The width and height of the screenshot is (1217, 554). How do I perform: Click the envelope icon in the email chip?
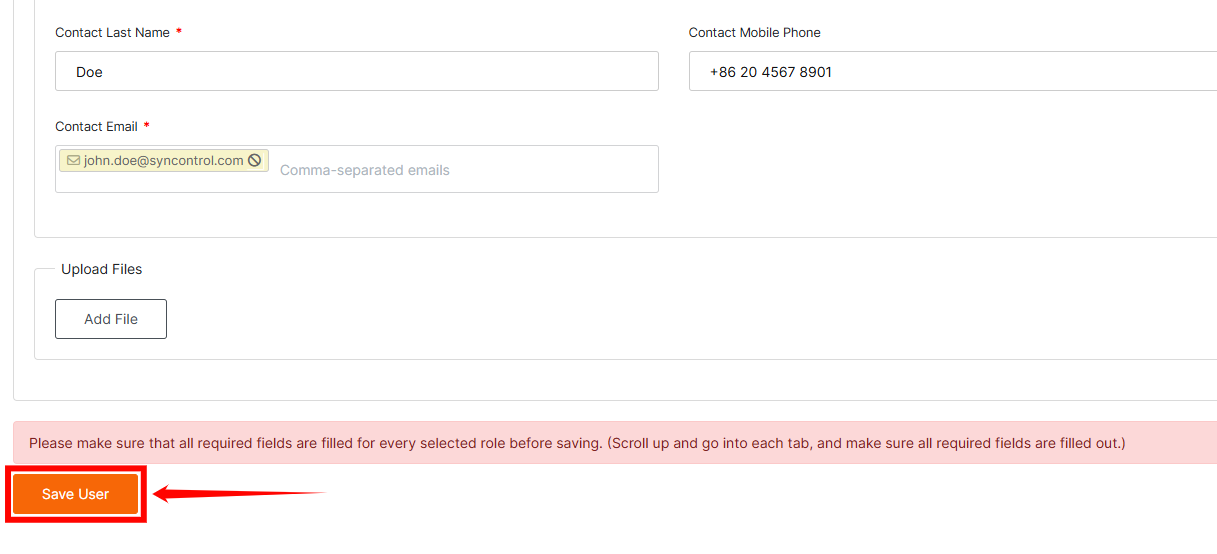click(73, 160)
